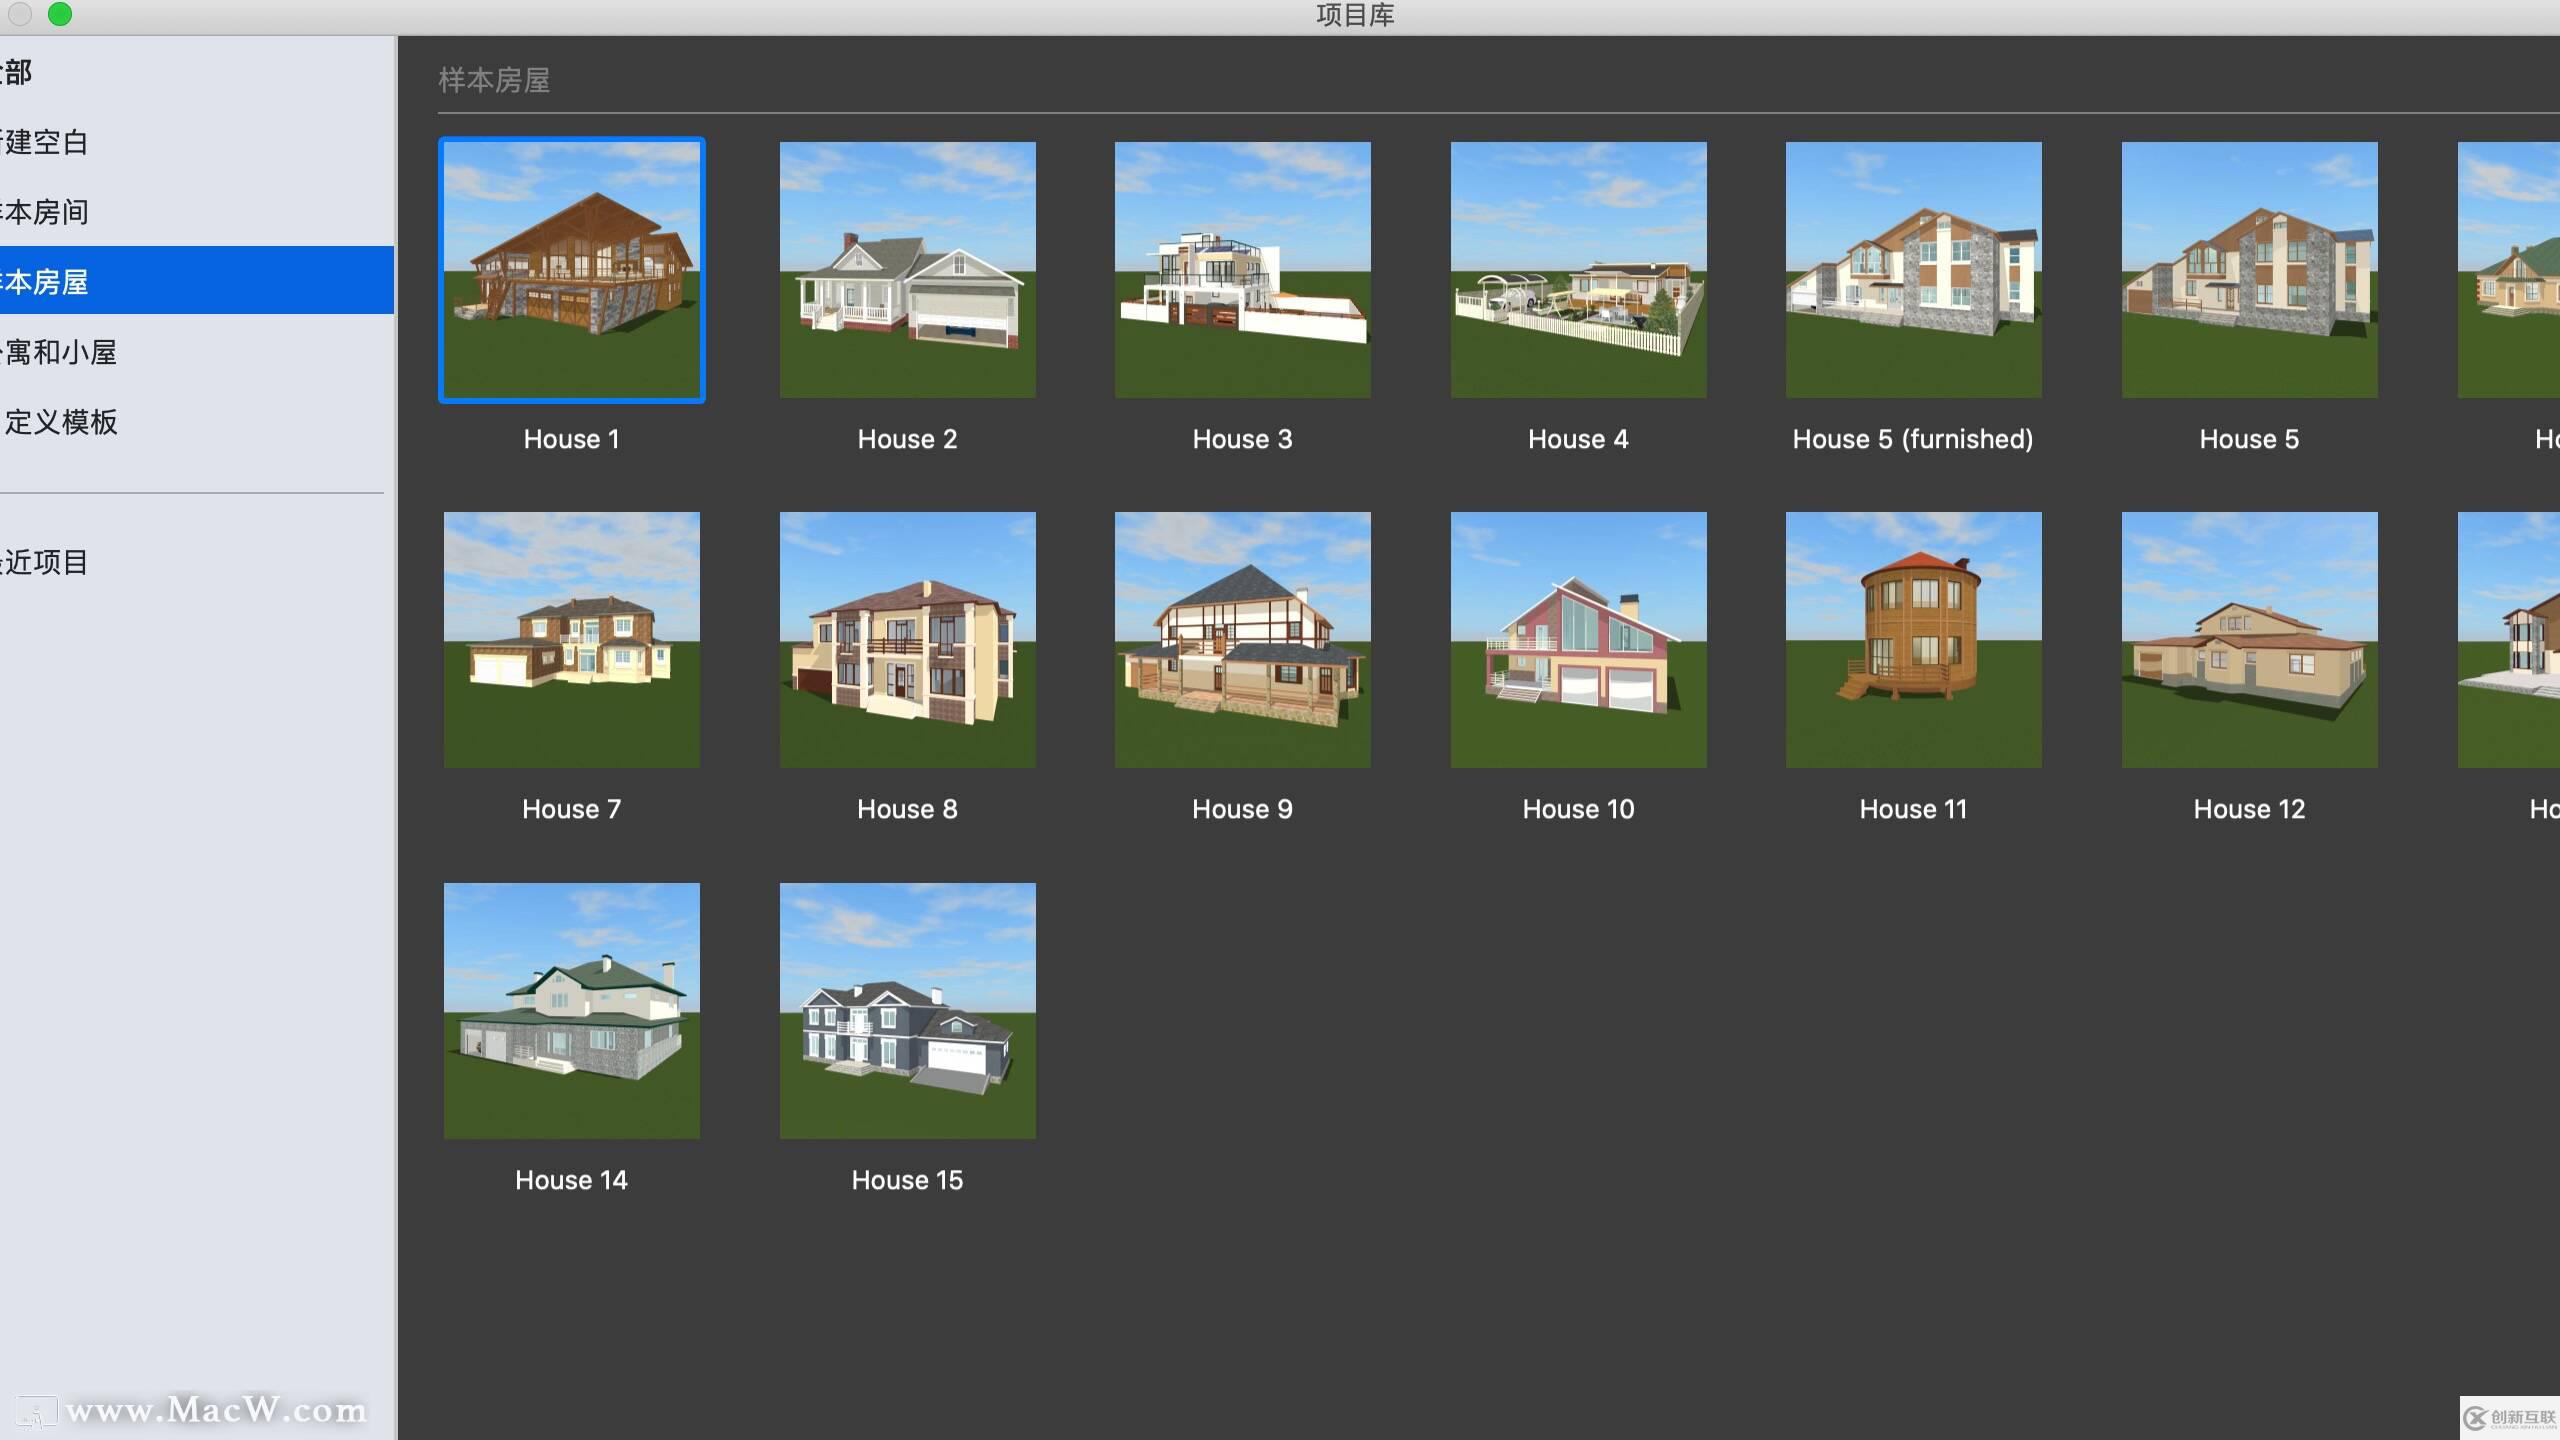Open House 9 timber-frame sample

click(1242, 639)
